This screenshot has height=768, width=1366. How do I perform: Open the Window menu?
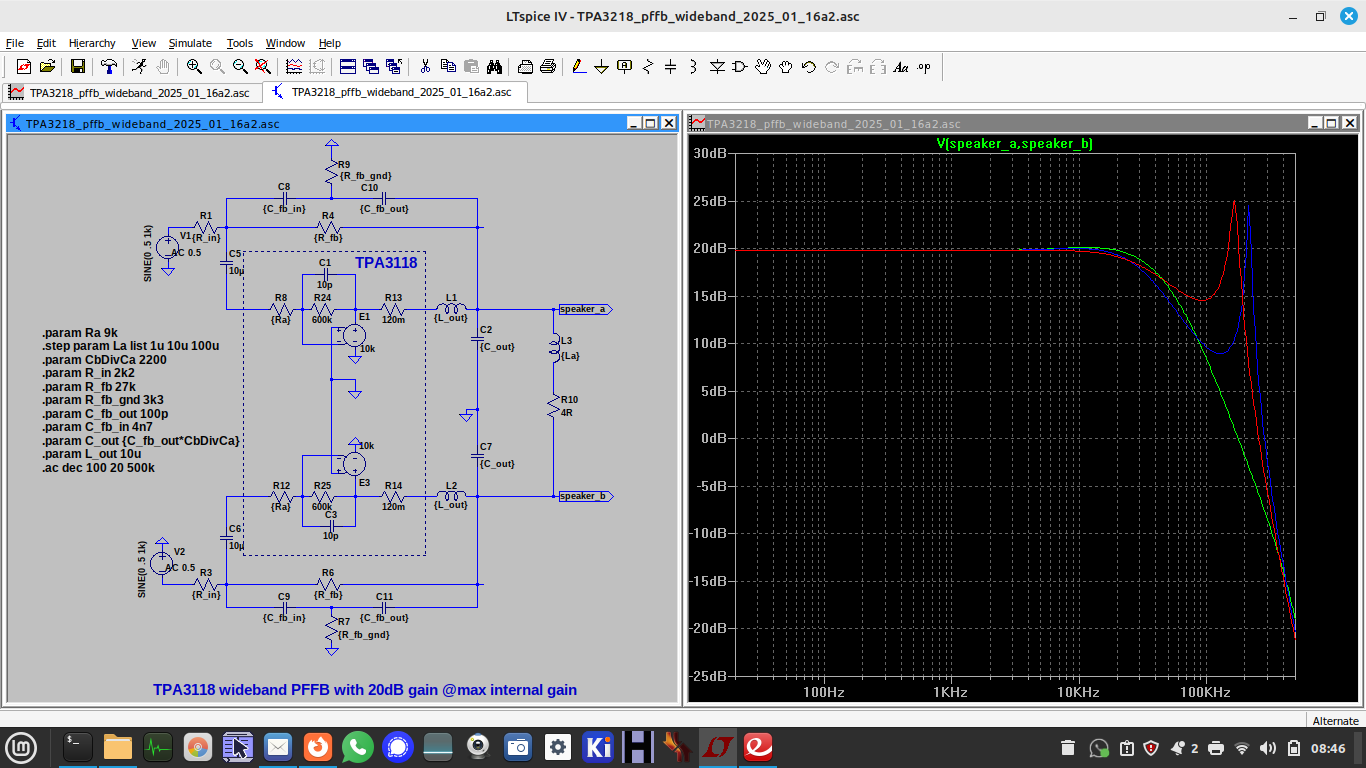click(x=285, y=43)
